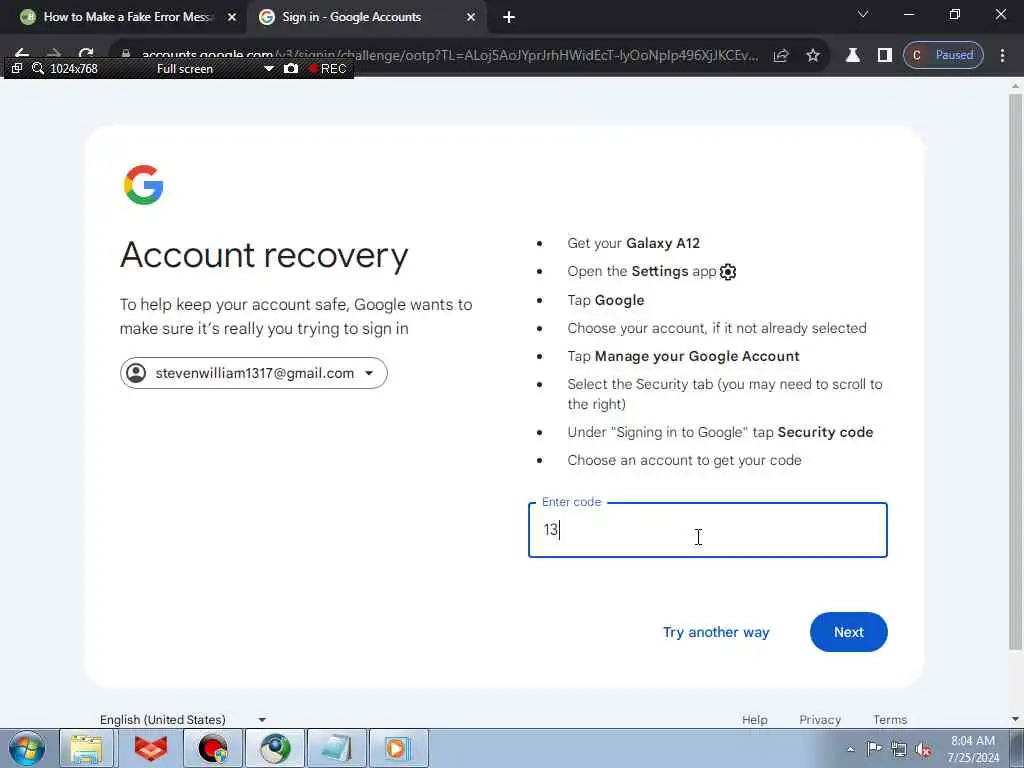Open the notepad app in taskbar
Viewport: 1024px width, 768px height.
(337, 748)
